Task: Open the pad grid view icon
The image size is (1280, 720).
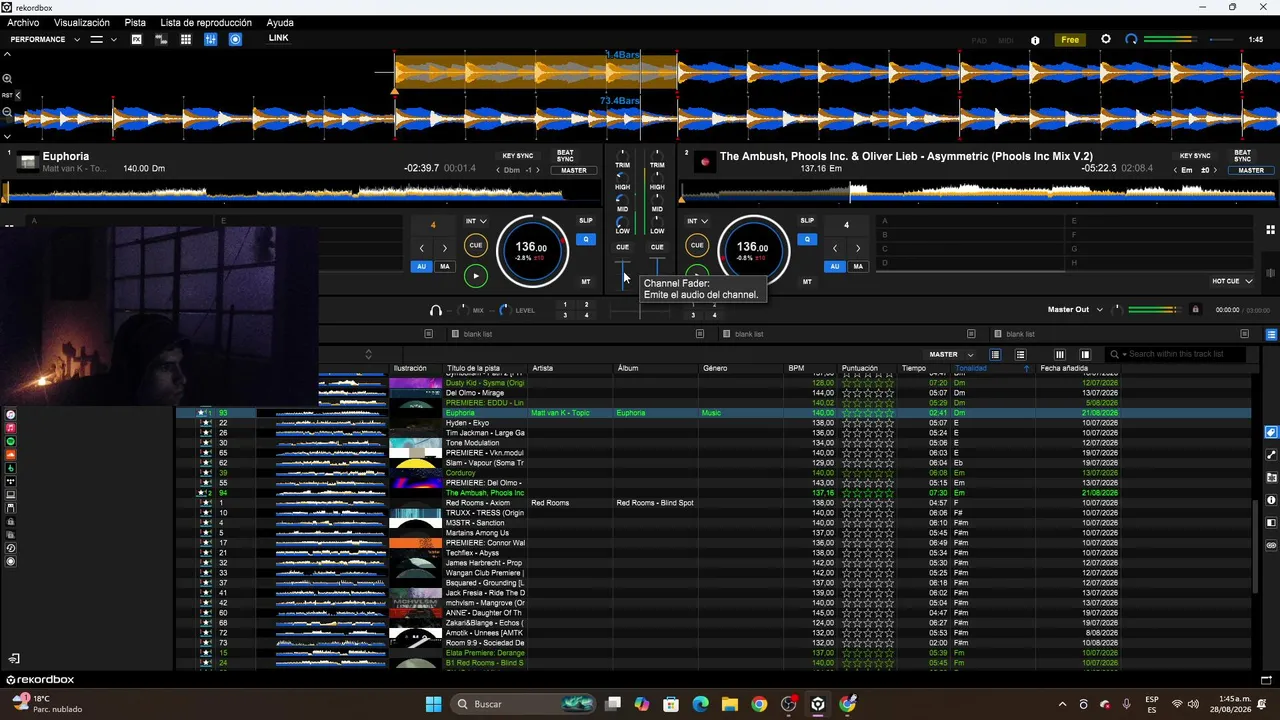Action: coord(1270,230)
